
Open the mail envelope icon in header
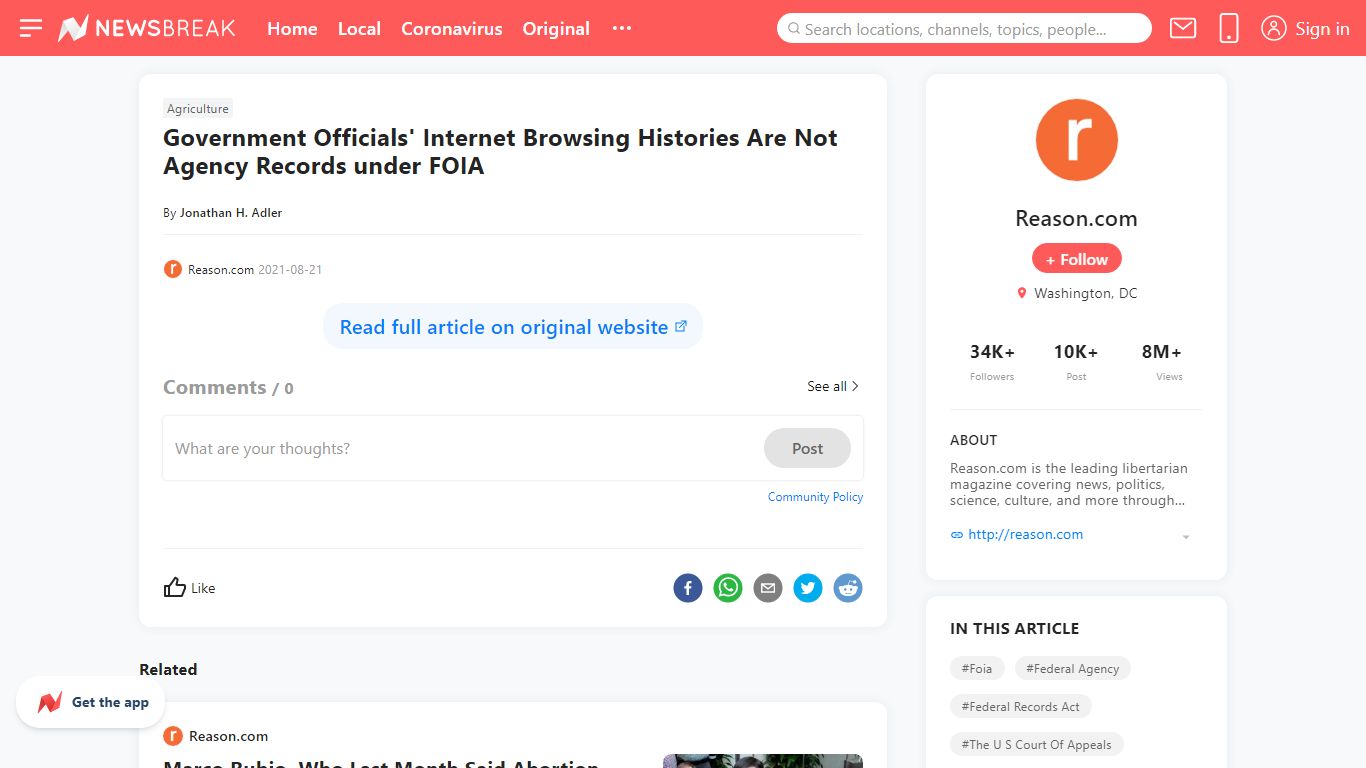pyautogui.click(x=1183, y=28)
